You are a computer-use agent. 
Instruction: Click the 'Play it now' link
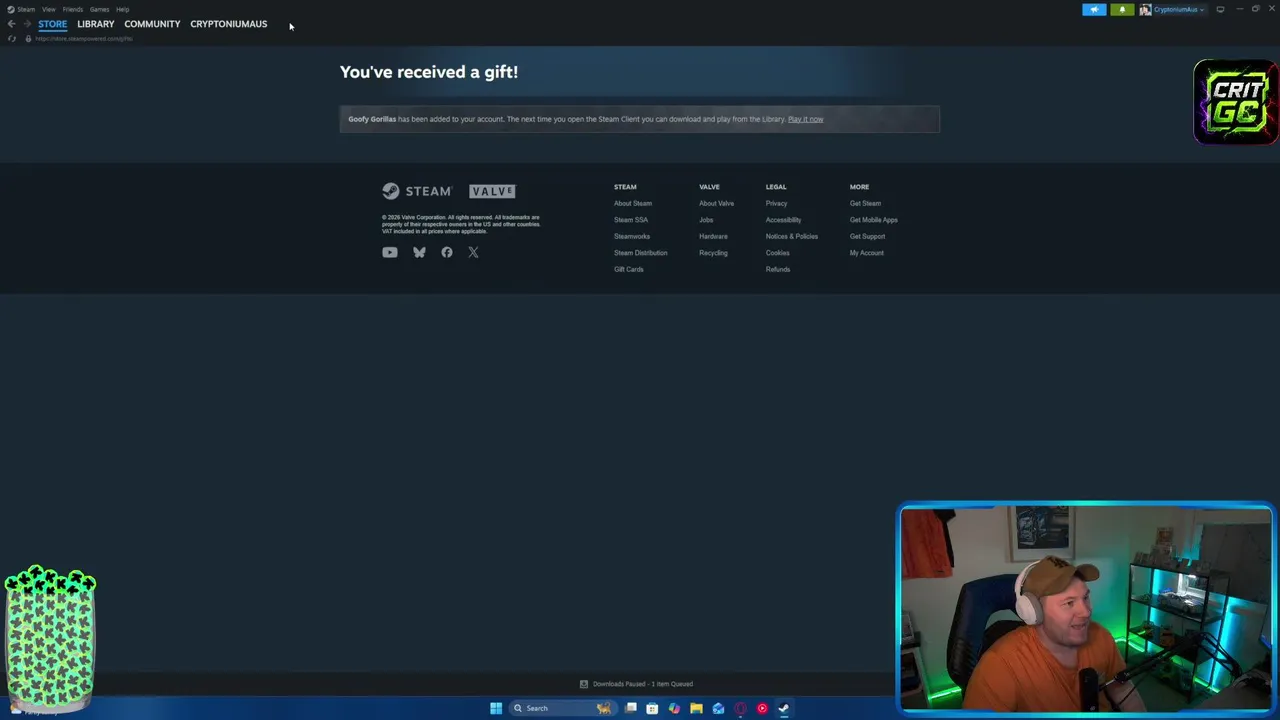click(x=805, y=119)
